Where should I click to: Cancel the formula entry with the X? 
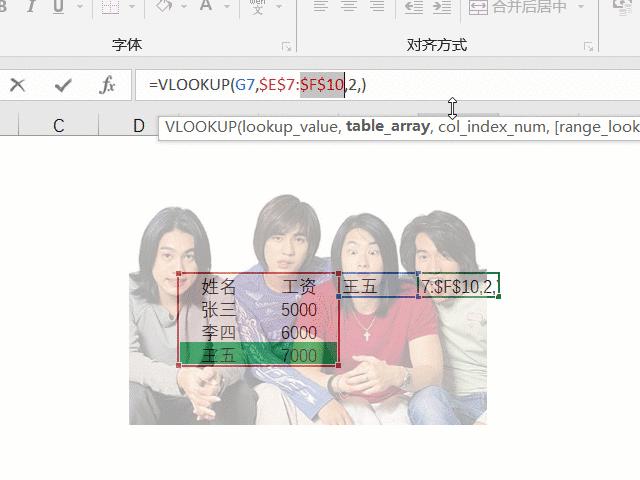click(x=18, y=85)
